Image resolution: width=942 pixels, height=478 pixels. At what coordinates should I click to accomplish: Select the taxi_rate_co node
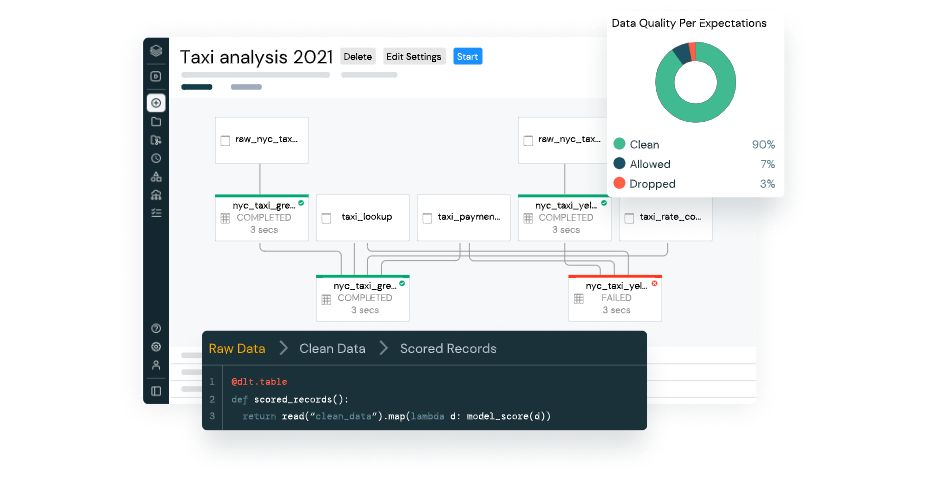pos(666,217)
